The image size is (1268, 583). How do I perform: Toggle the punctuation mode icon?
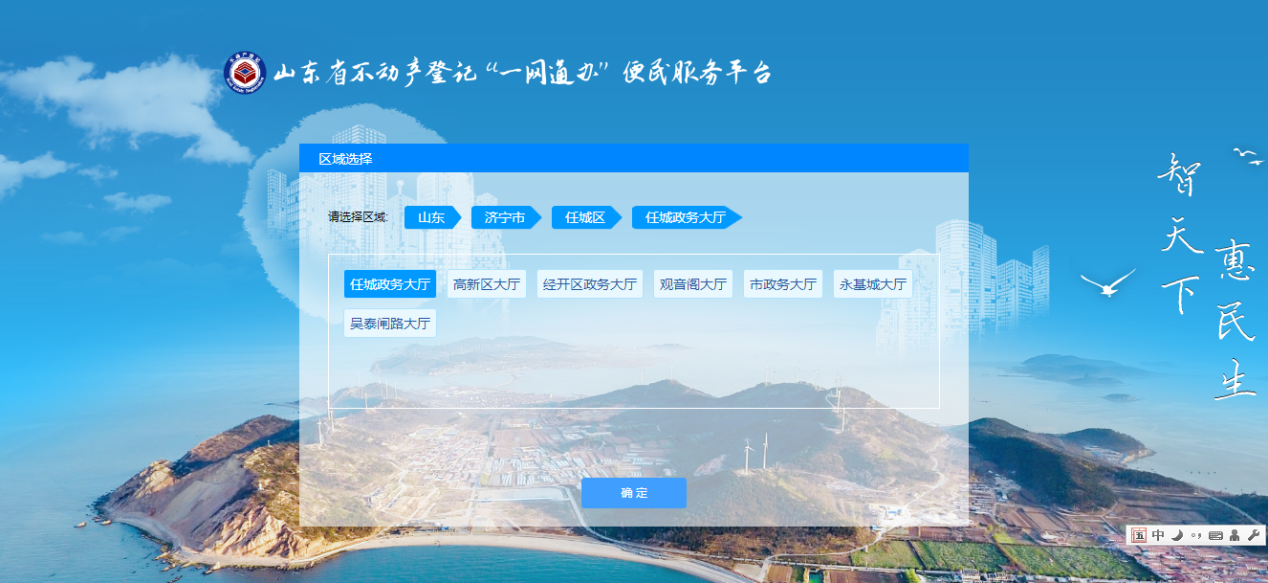coord(1196,535)
